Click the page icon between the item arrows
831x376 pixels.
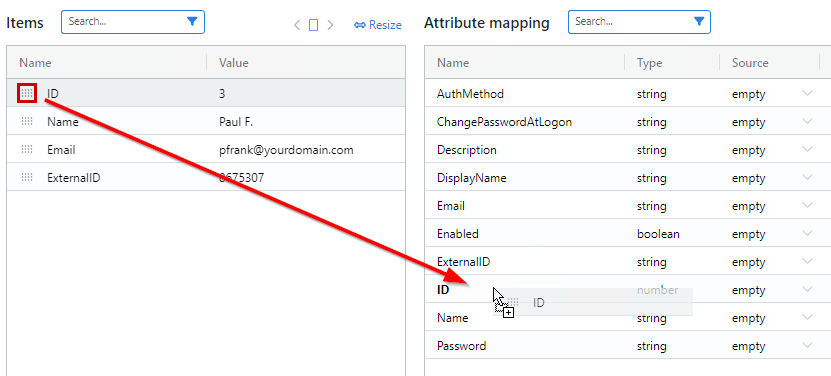click(314, 25)
